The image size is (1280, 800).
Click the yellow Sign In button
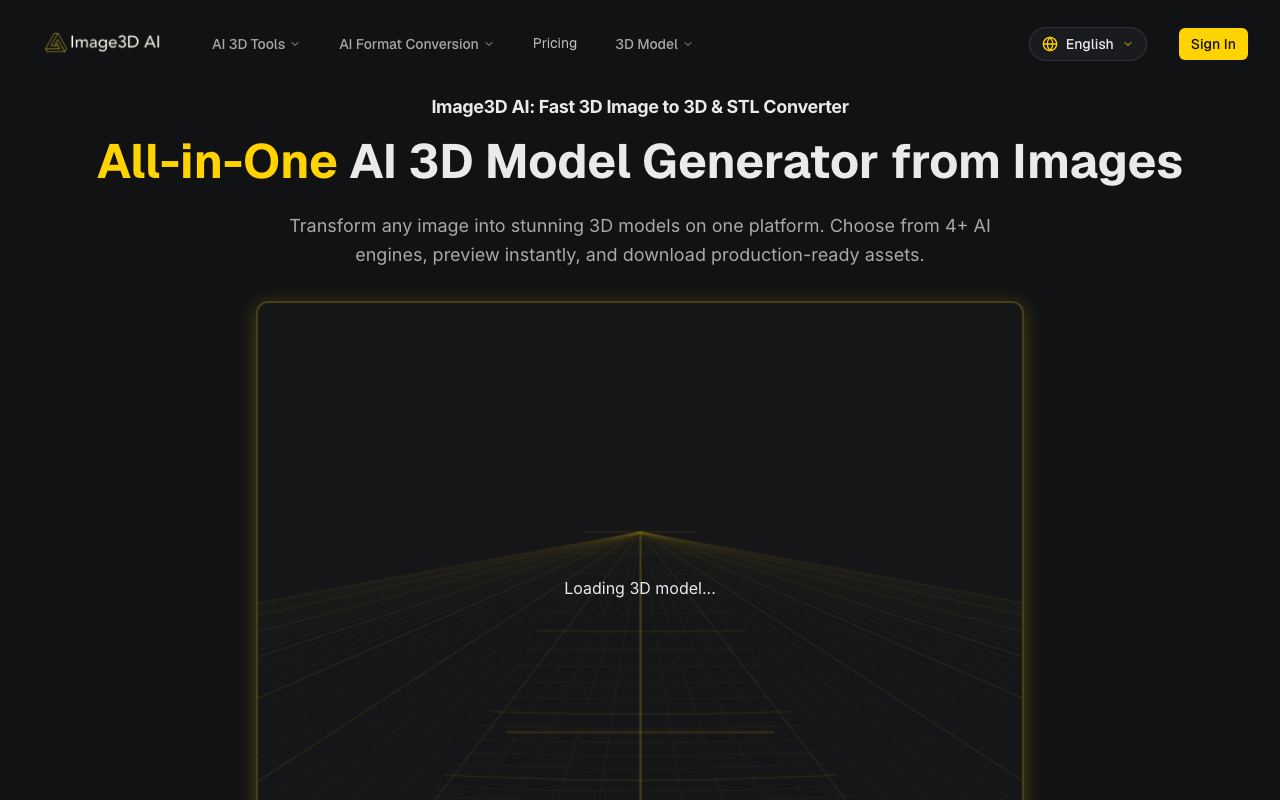click(1213, 44)
